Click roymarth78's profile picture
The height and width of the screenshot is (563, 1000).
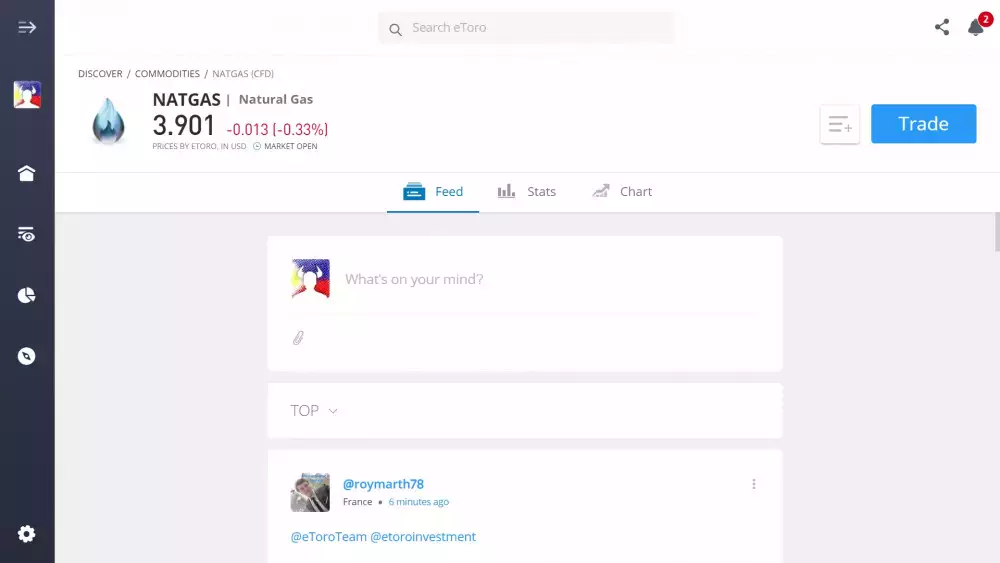point(310,492)
